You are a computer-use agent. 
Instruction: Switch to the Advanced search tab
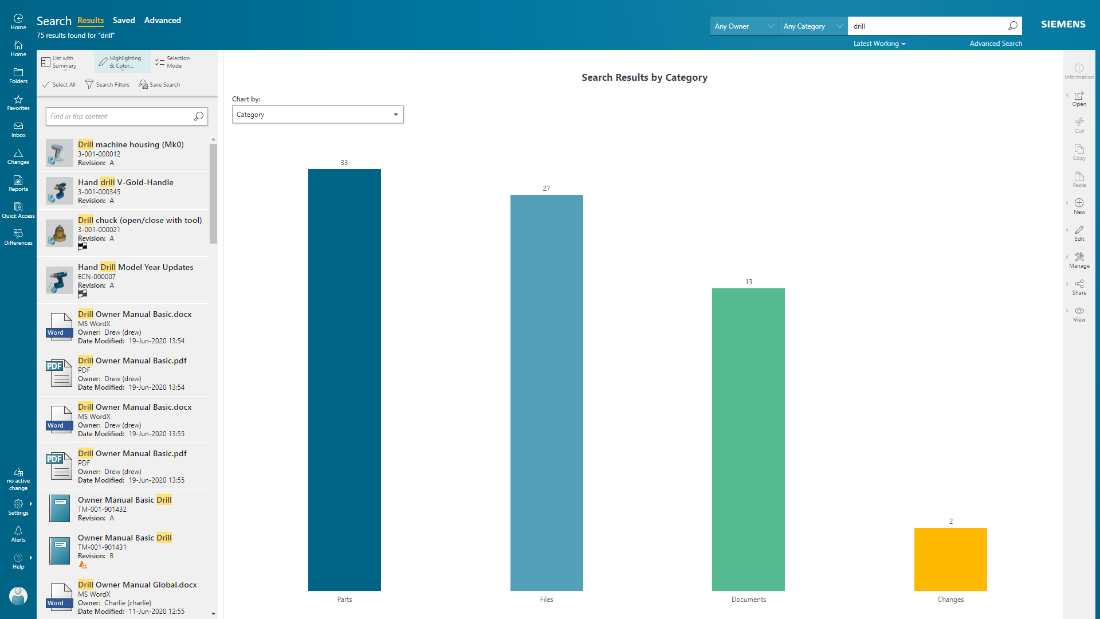(x=162, y=20)
